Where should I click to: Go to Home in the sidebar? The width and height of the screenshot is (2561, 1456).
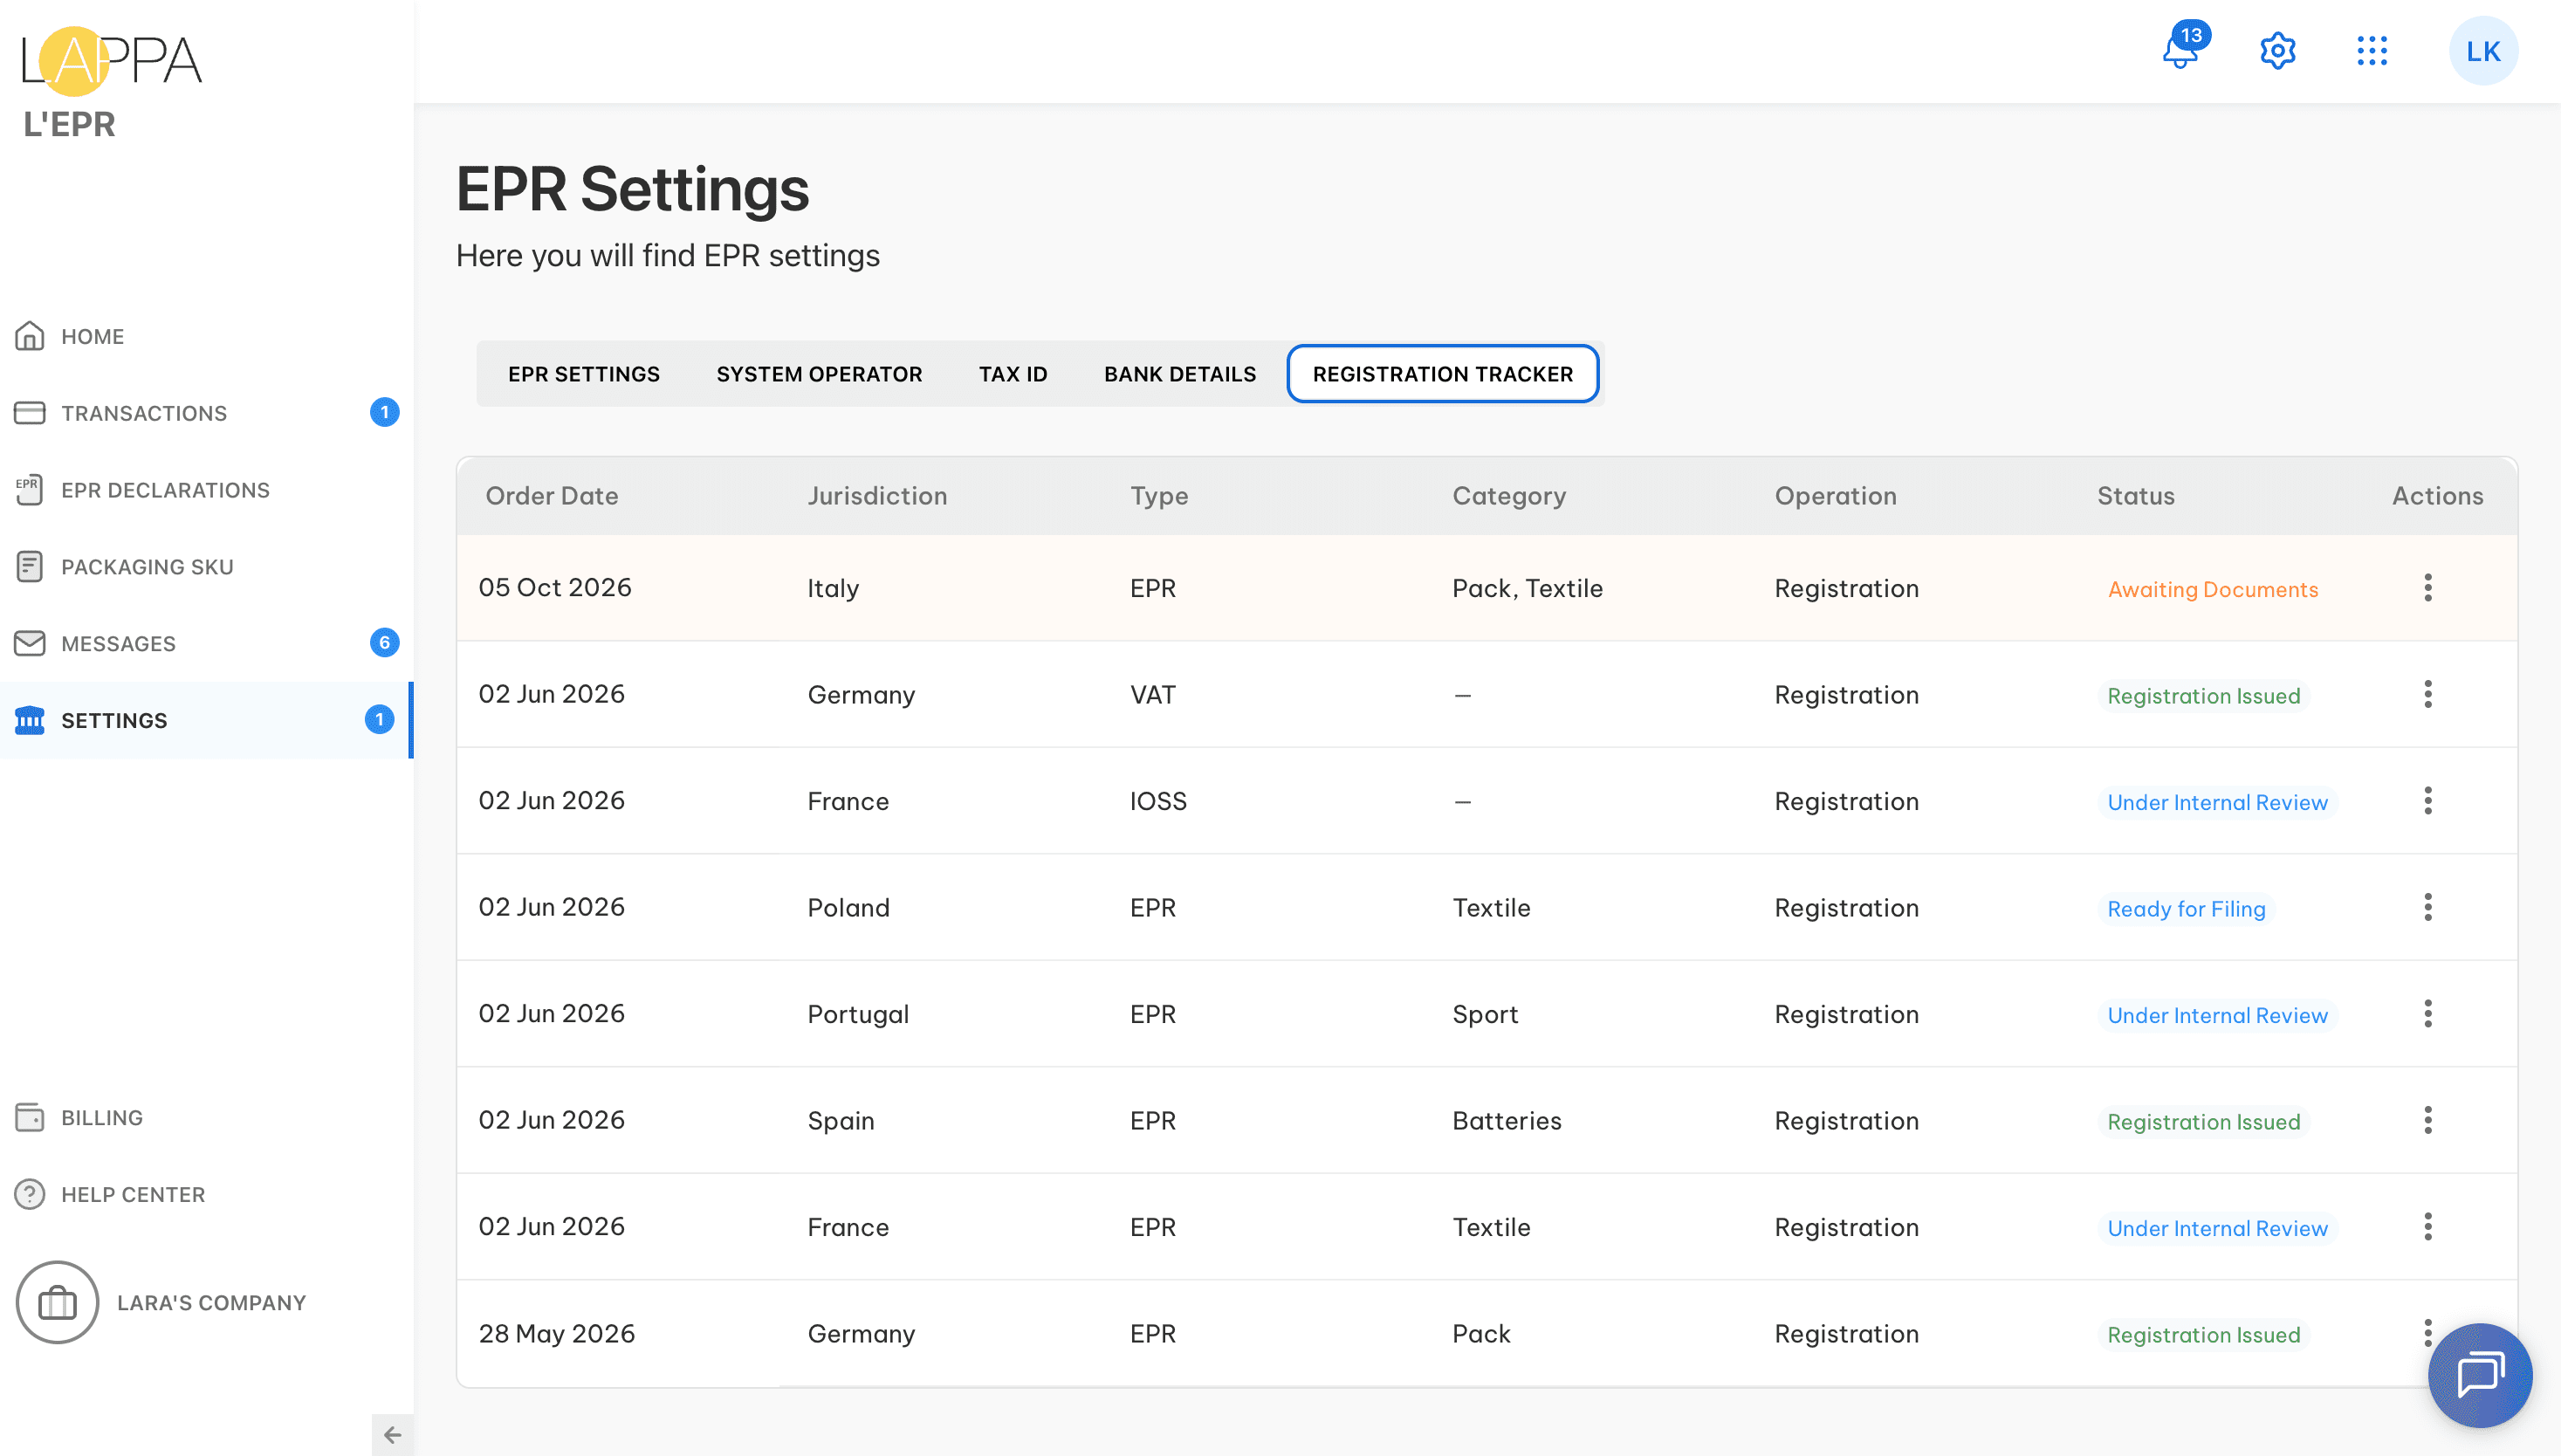click(205, 336)
